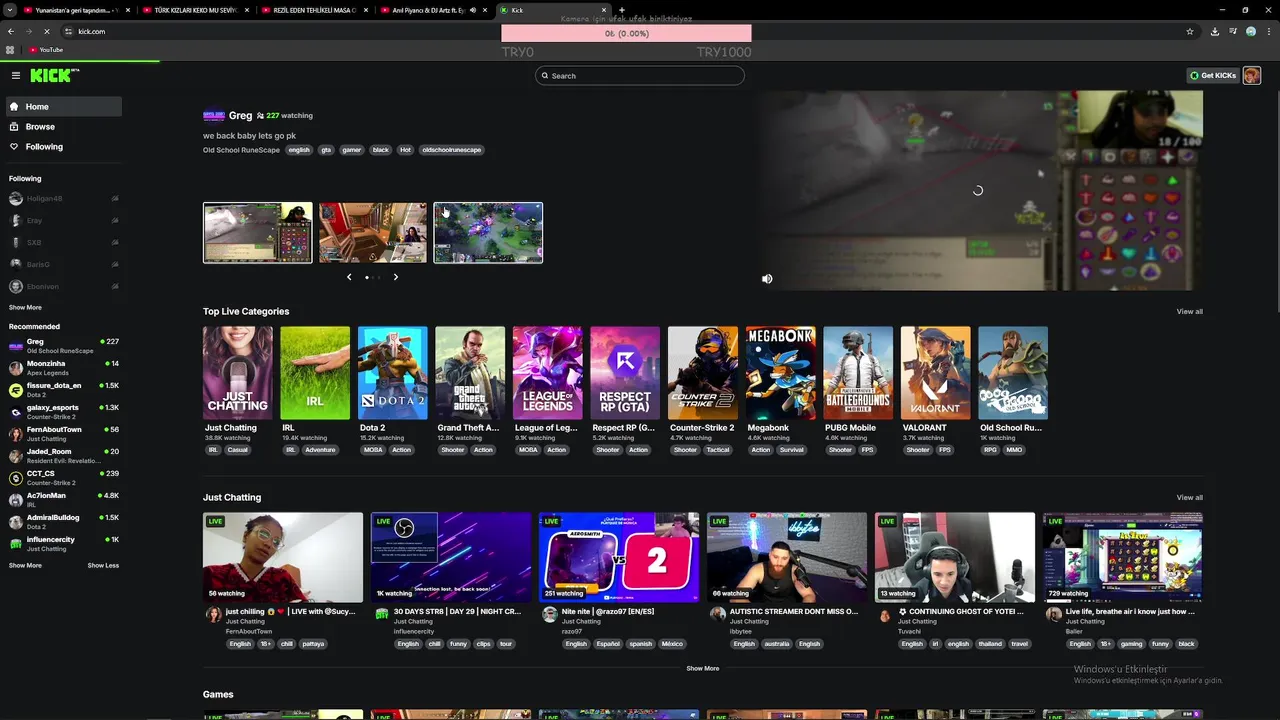The width and height of the screenshot is (1280, 720).
Task: Open the CONTINUING GHOST OF YOTEI stream
Action: point(955,557)
